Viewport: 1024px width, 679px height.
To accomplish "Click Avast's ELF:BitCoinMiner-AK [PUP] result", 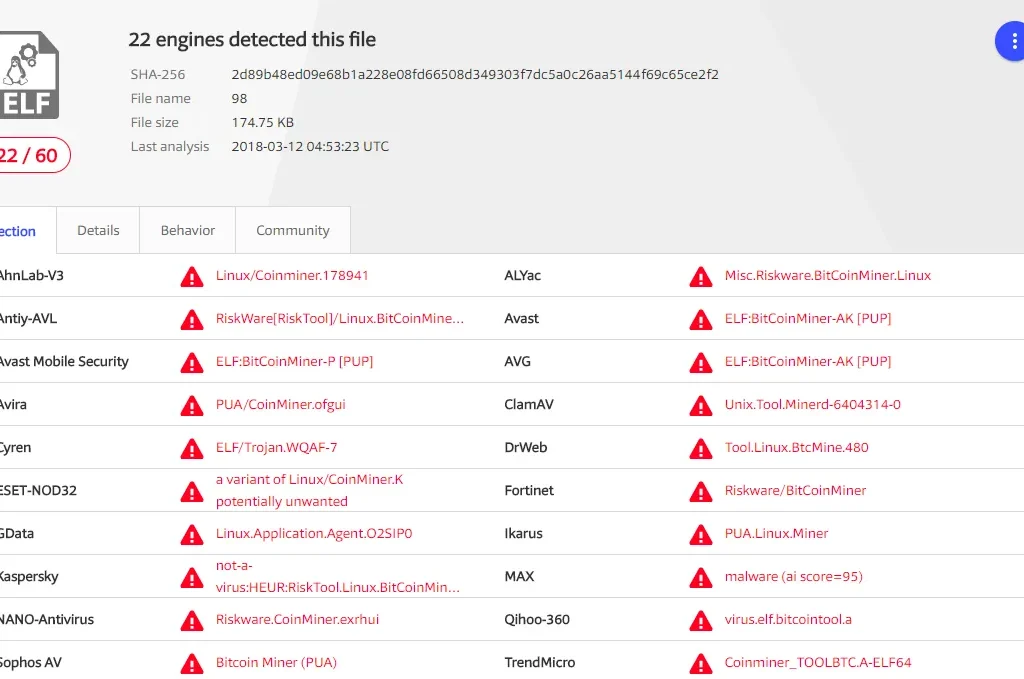I will click(x=808, y=319).
